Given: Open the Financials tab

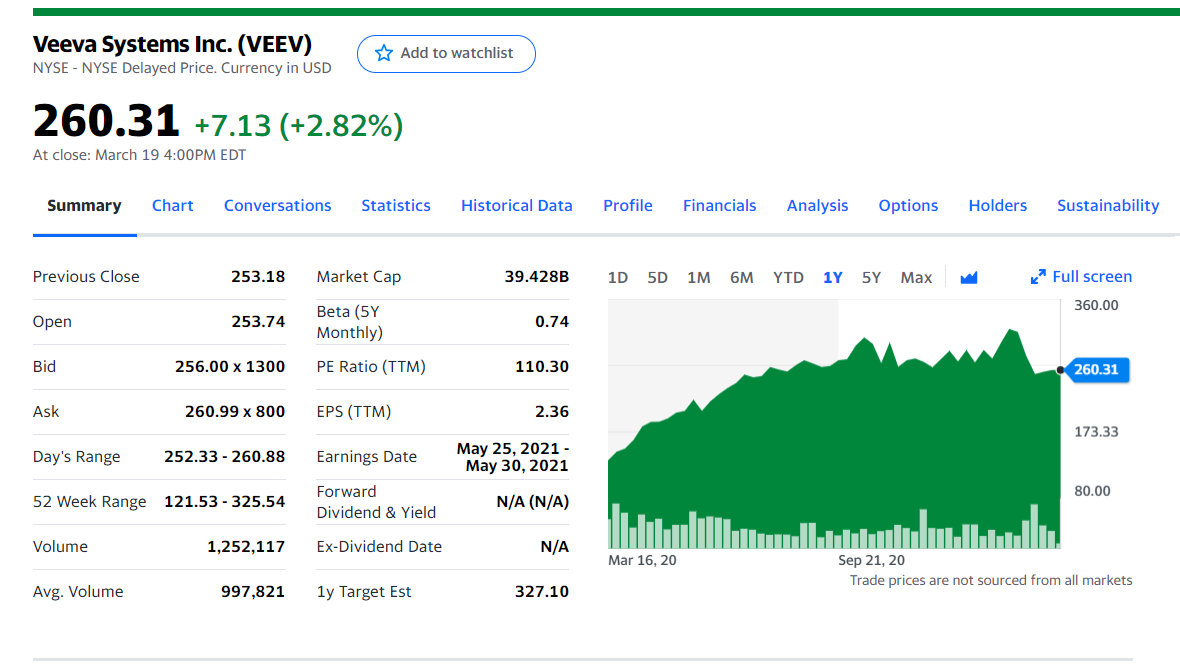Looking at the screenshot, I should [x=719, y=205].
